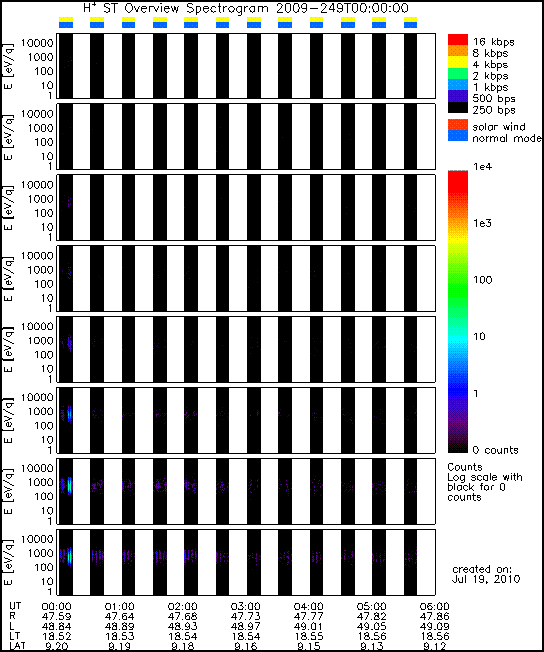
Task: Click the UT row label
Action: [x=15, y=606]
